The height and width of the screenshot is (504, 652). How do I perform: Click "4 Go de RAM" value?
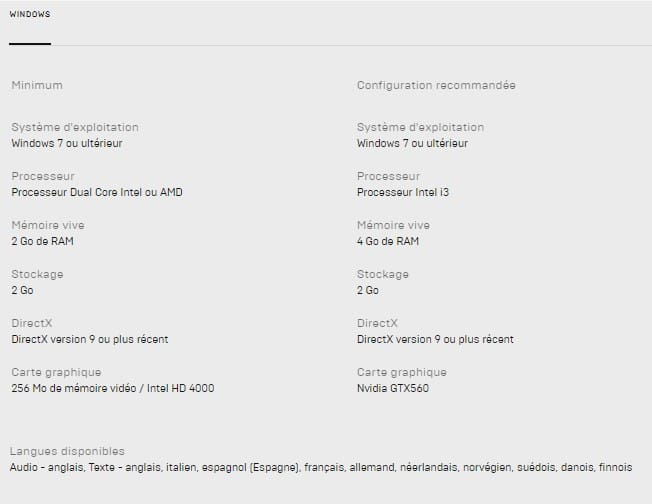pyautogui.click(x=388, y=242)
